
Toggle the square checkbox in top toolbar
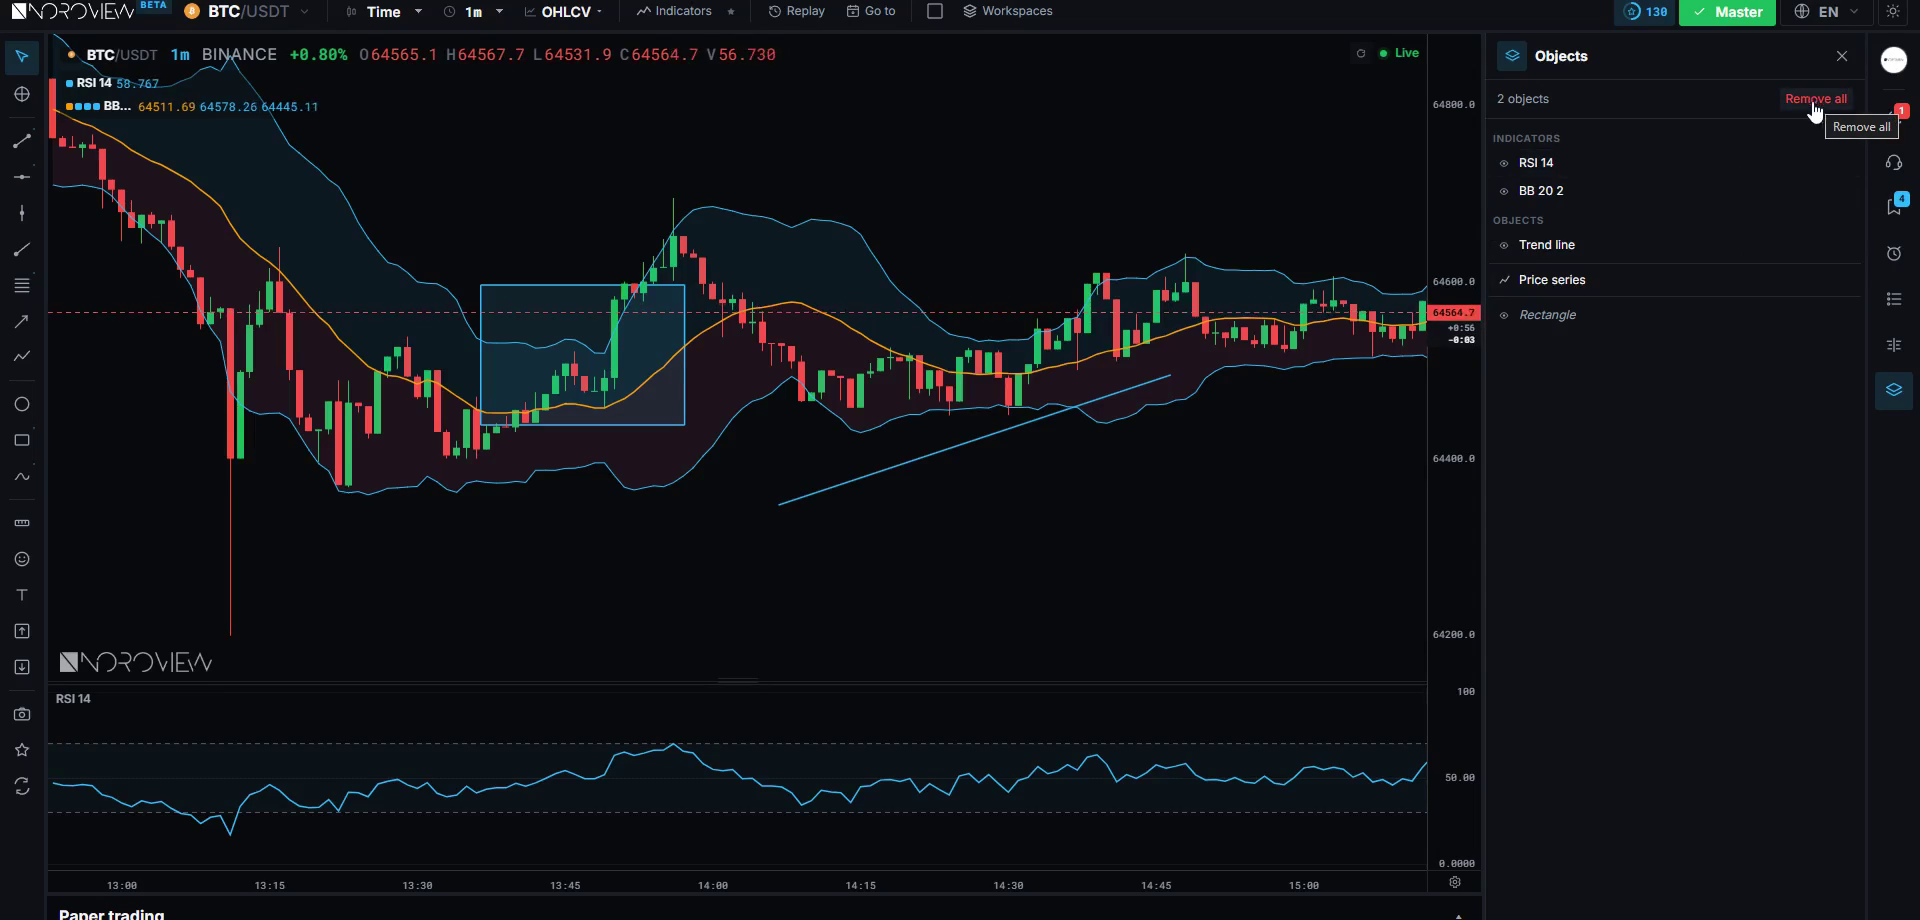[935, 11]
